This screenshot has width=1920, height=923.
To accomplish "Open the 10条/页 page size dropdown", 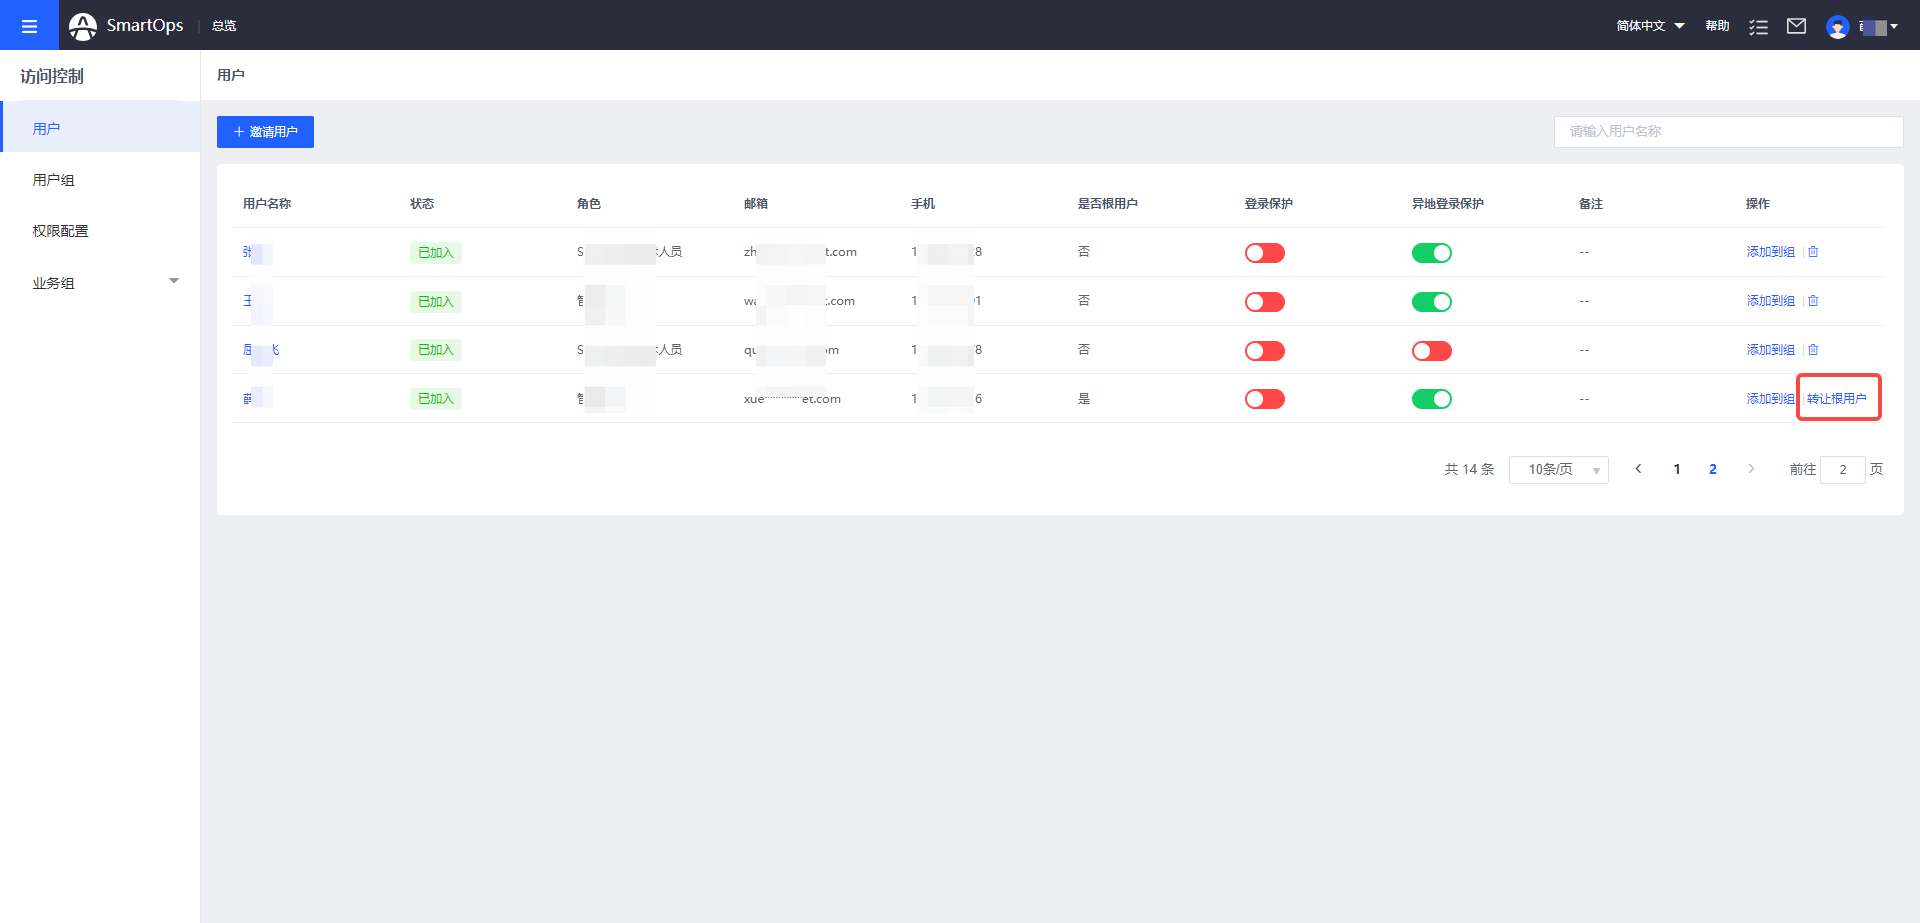I will [x=1558, y=470].
